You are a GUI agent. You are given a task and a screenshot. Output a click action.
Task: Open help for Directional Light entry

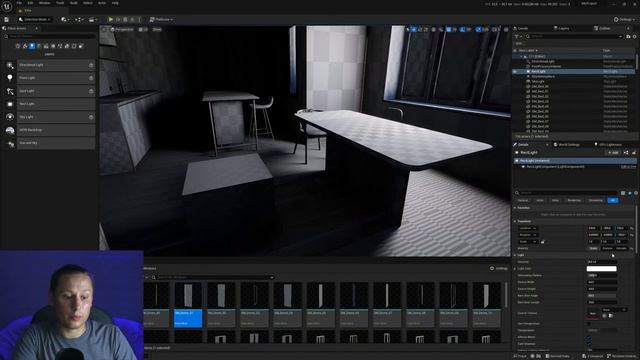click(91, 65)
